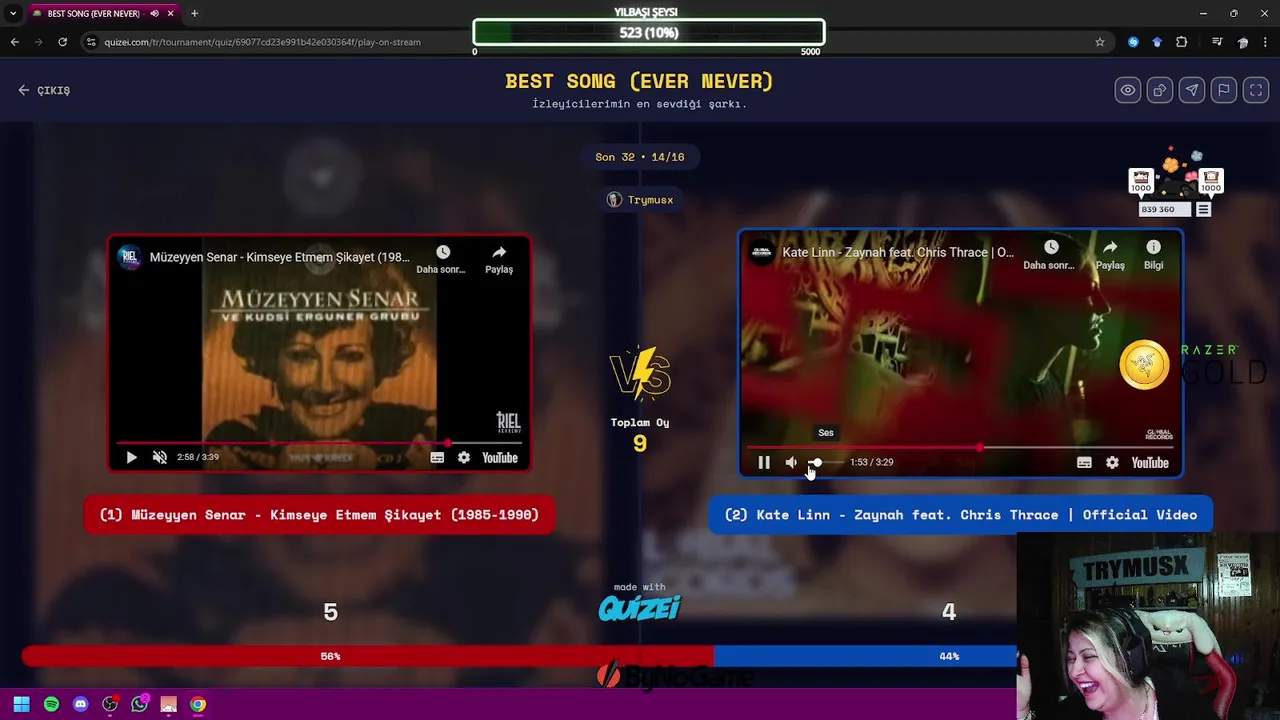Open channel avatar on left video
The width and height of the screenshot is (1280, 720).
[x=129, y=257]
